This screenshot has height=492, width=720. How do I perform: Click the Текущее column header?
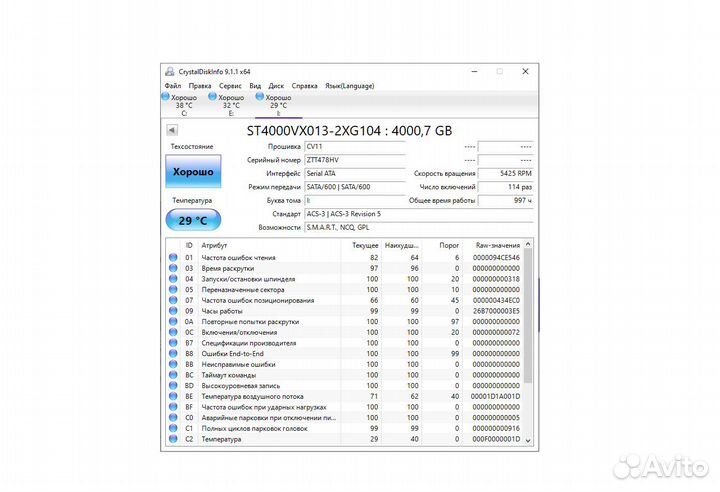[361, 245]
